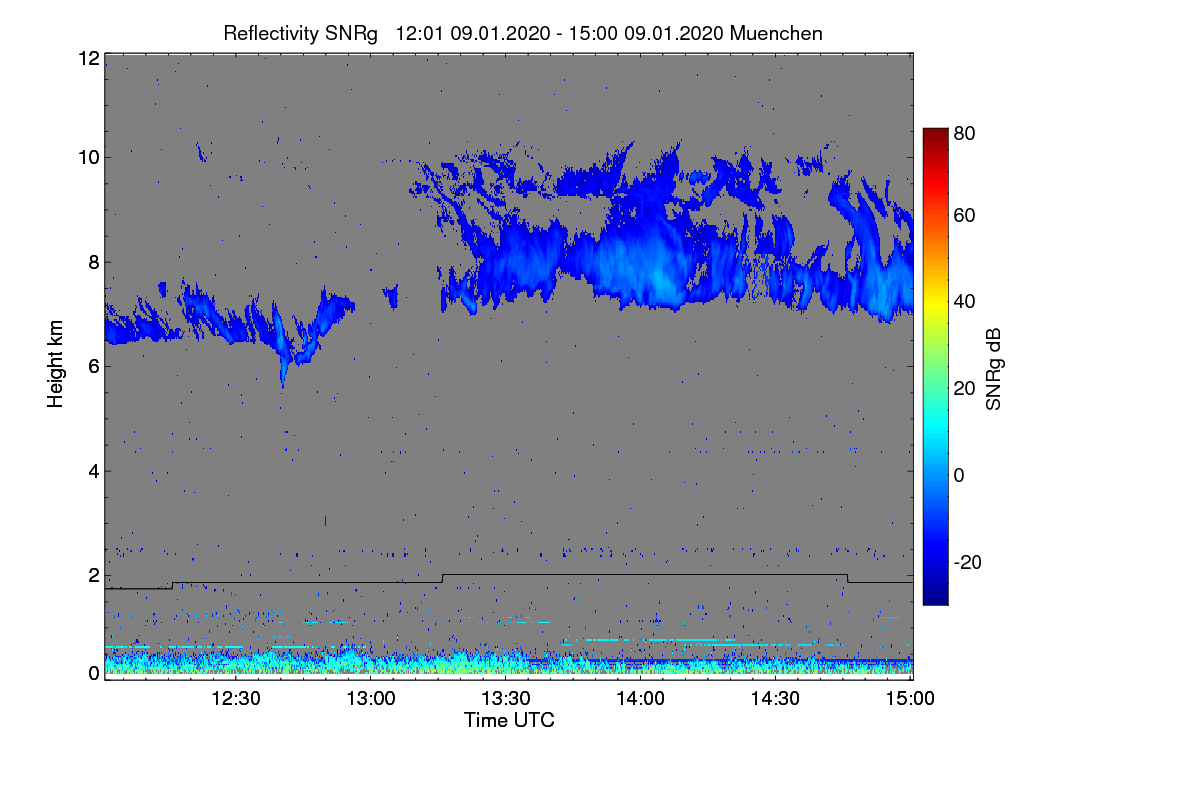Click the 8 km height tick label

coord(92,262)
